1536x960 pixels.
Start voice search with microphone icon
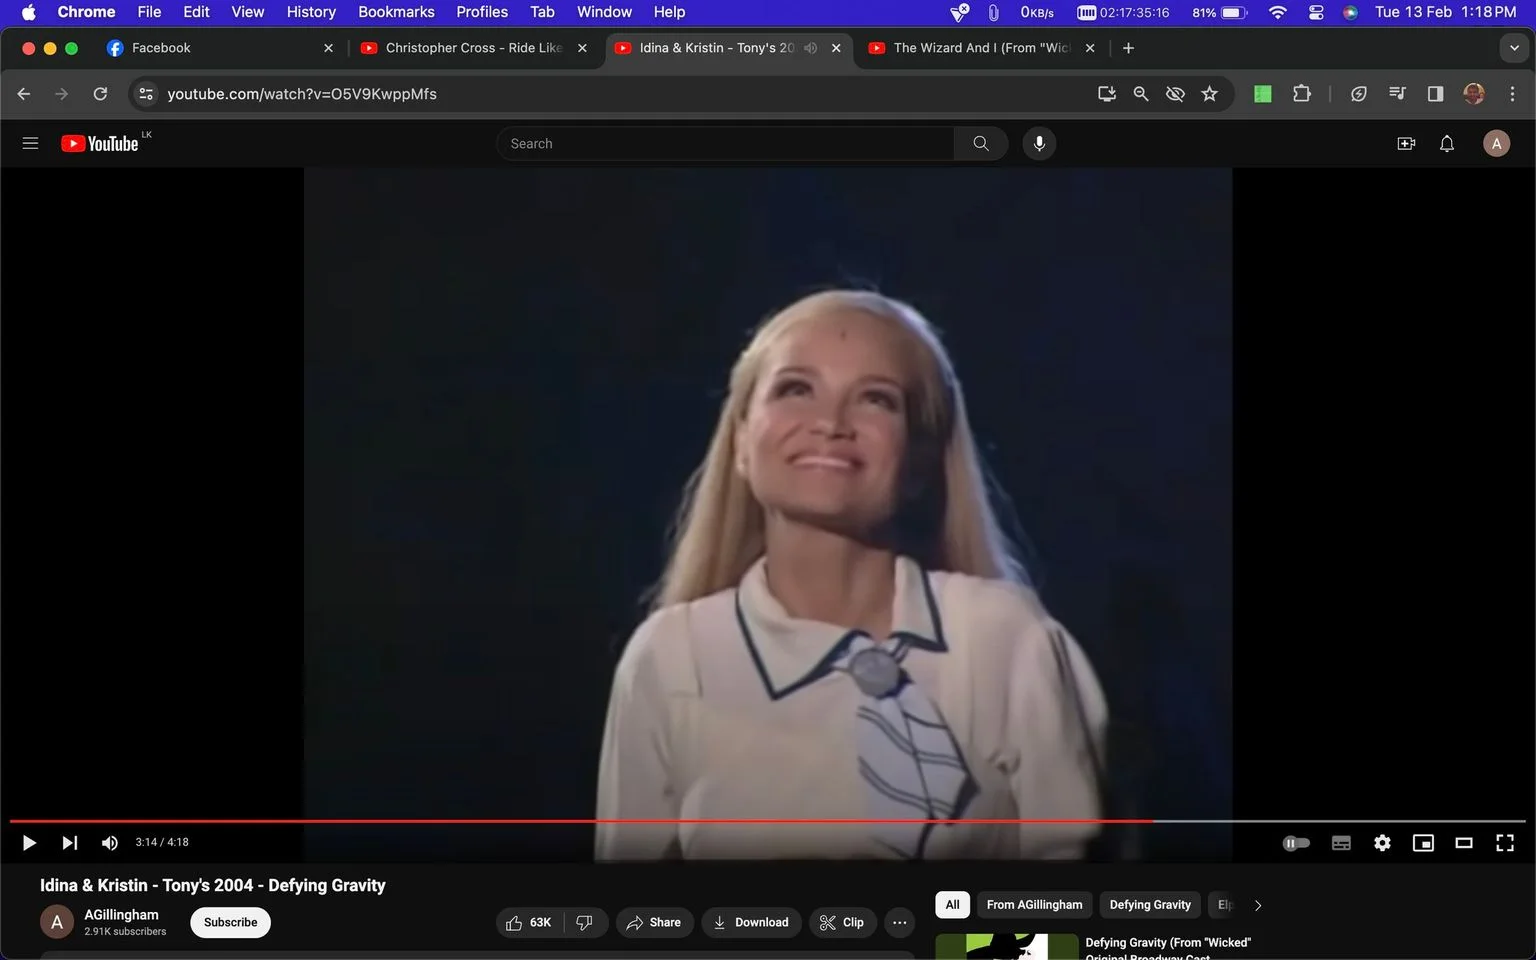[x=1039, y=143]
